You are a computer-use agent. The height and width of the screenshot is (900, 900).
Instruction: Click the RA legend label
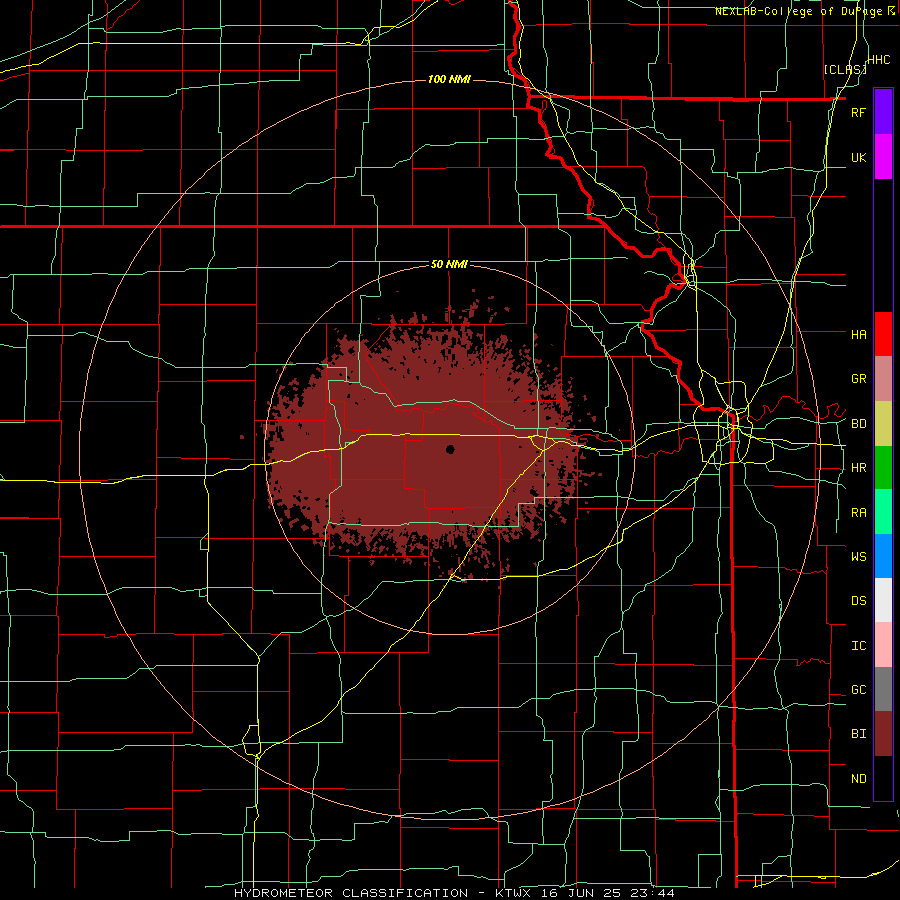coord(858,513)
